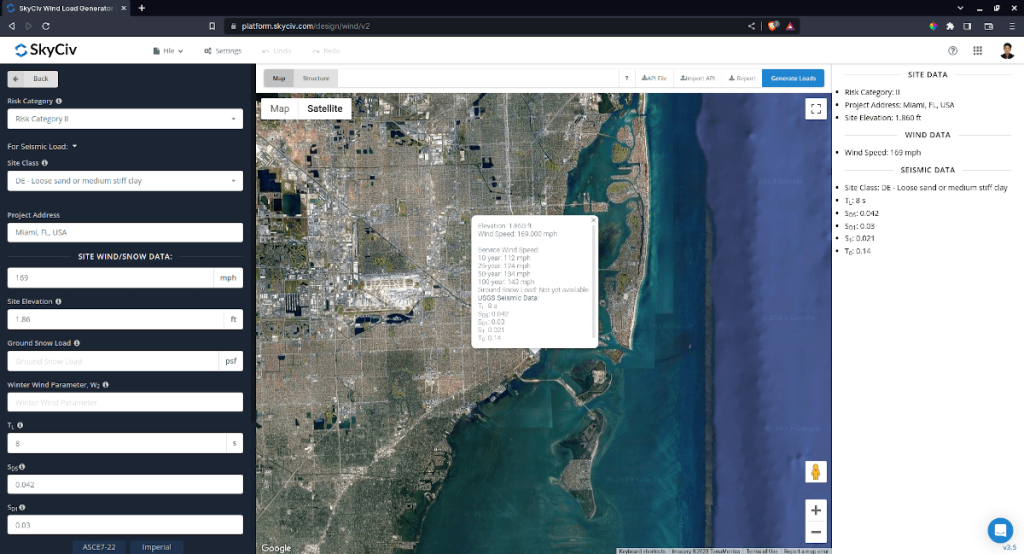
Task: Expand the For Seismic Load option
Action: click(74, 146)
